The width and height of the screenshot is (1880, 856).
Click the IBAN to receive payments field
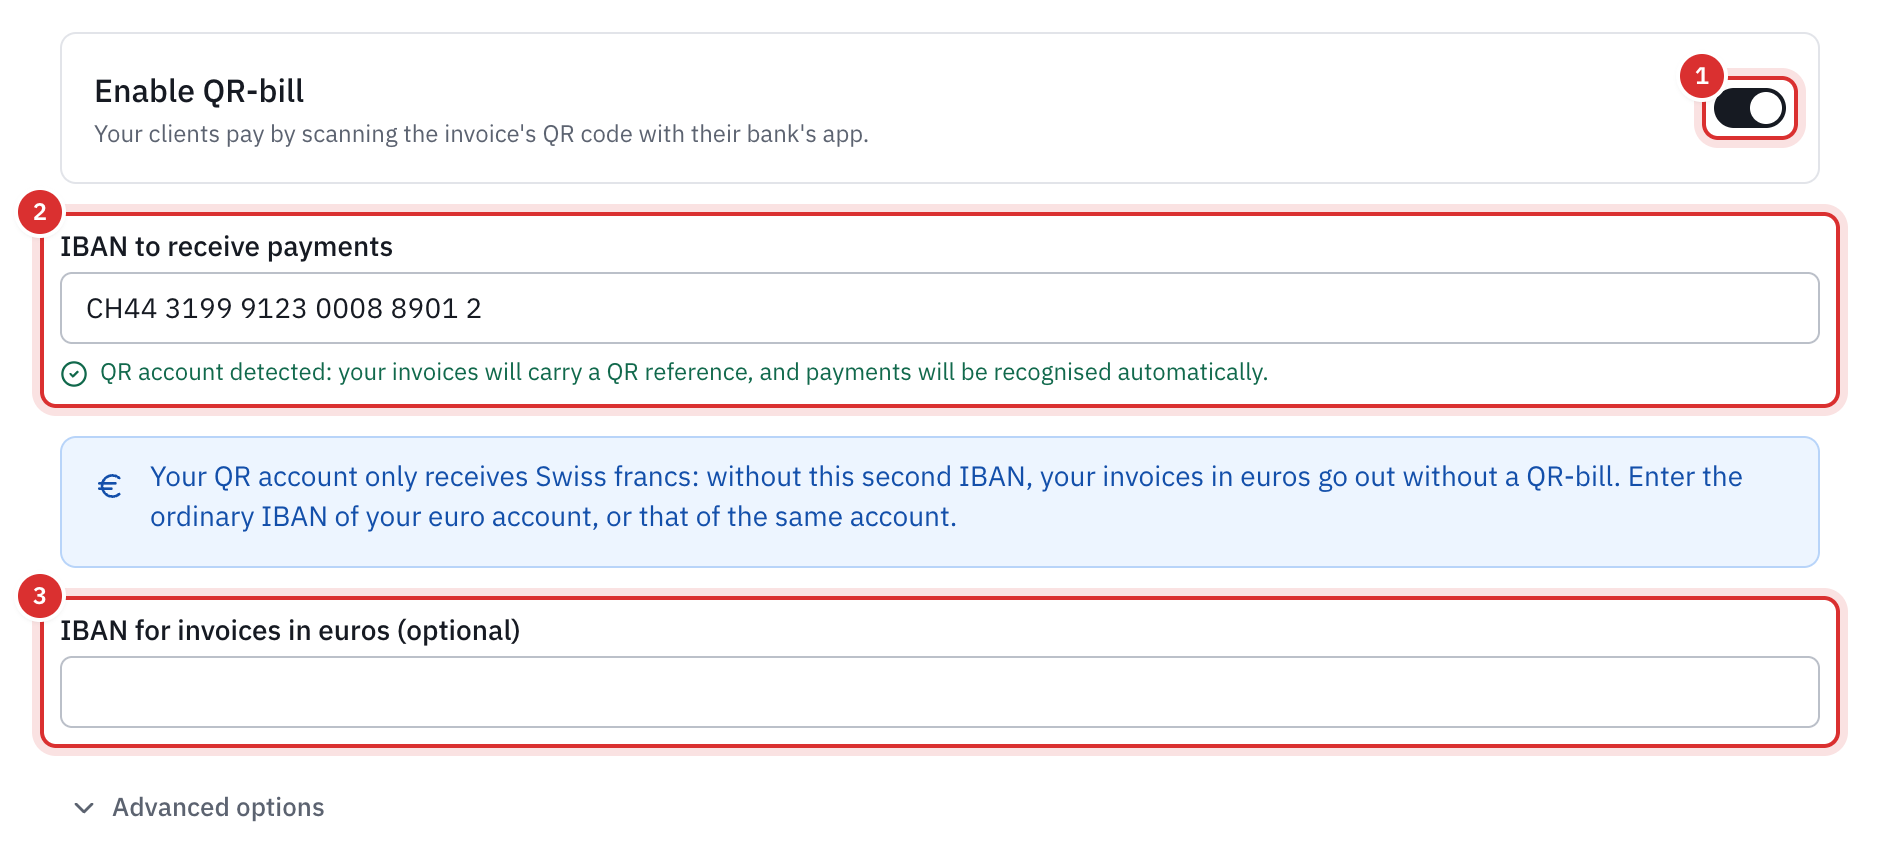pyautogui.click(x=939, y=308)
